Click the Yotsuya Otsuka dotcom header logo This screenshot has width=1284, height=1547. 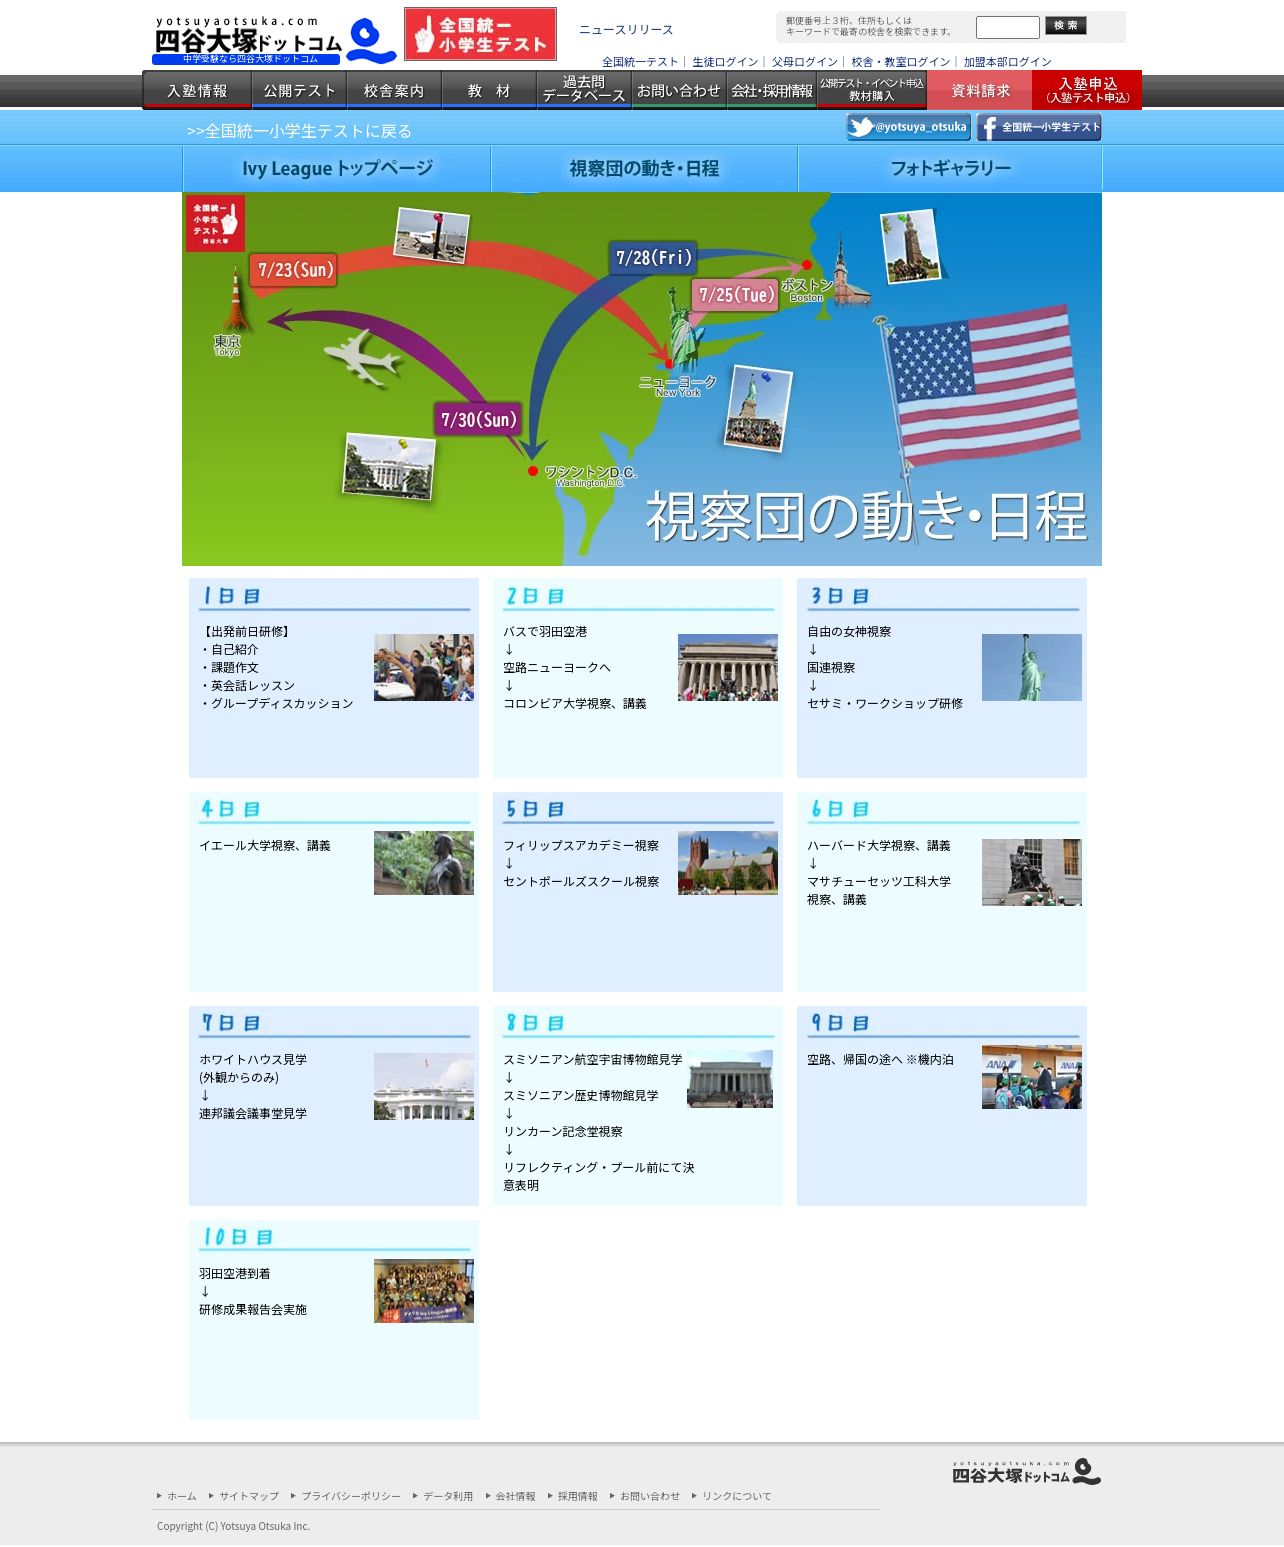coord(275,40)
